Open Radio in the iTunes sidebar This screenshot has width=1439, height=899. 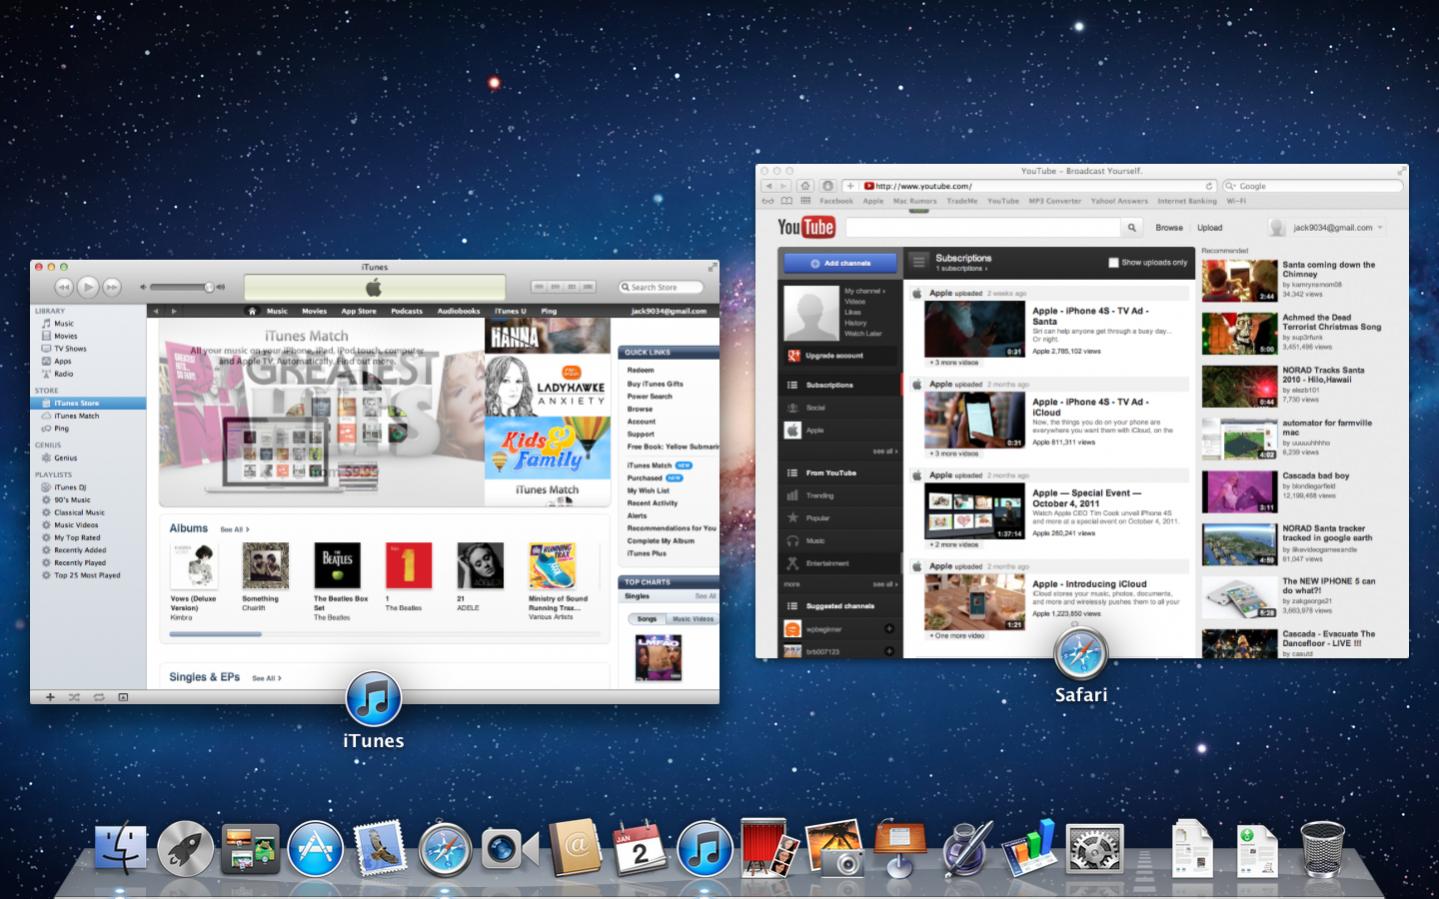tap(63, 374)
